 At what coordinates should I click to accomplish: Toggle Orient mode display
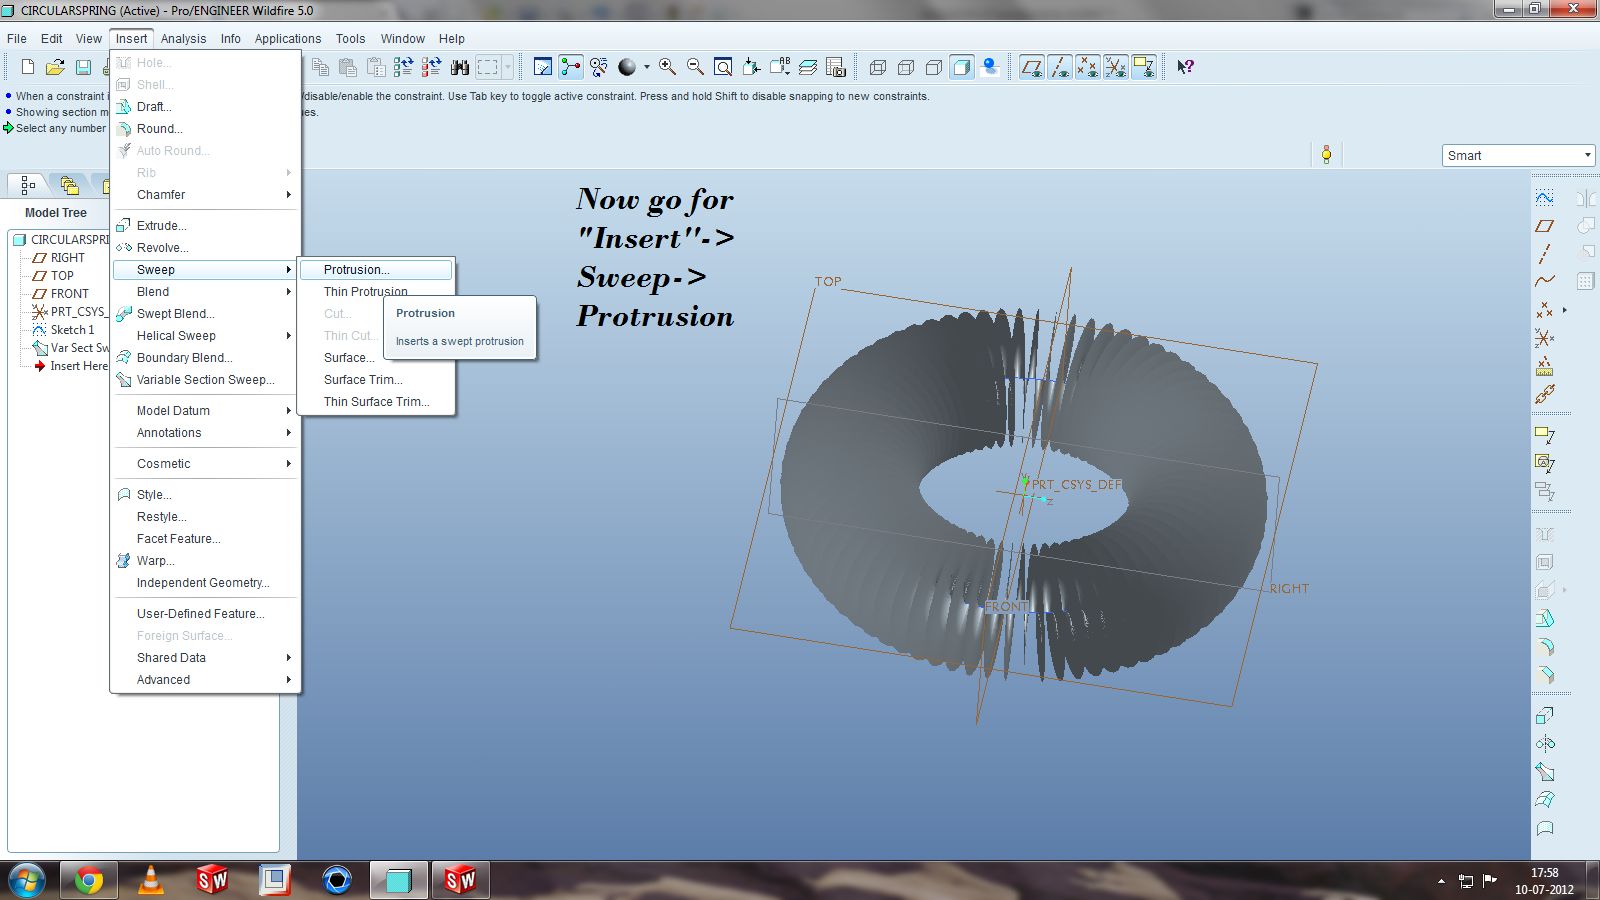coord(599,67)
